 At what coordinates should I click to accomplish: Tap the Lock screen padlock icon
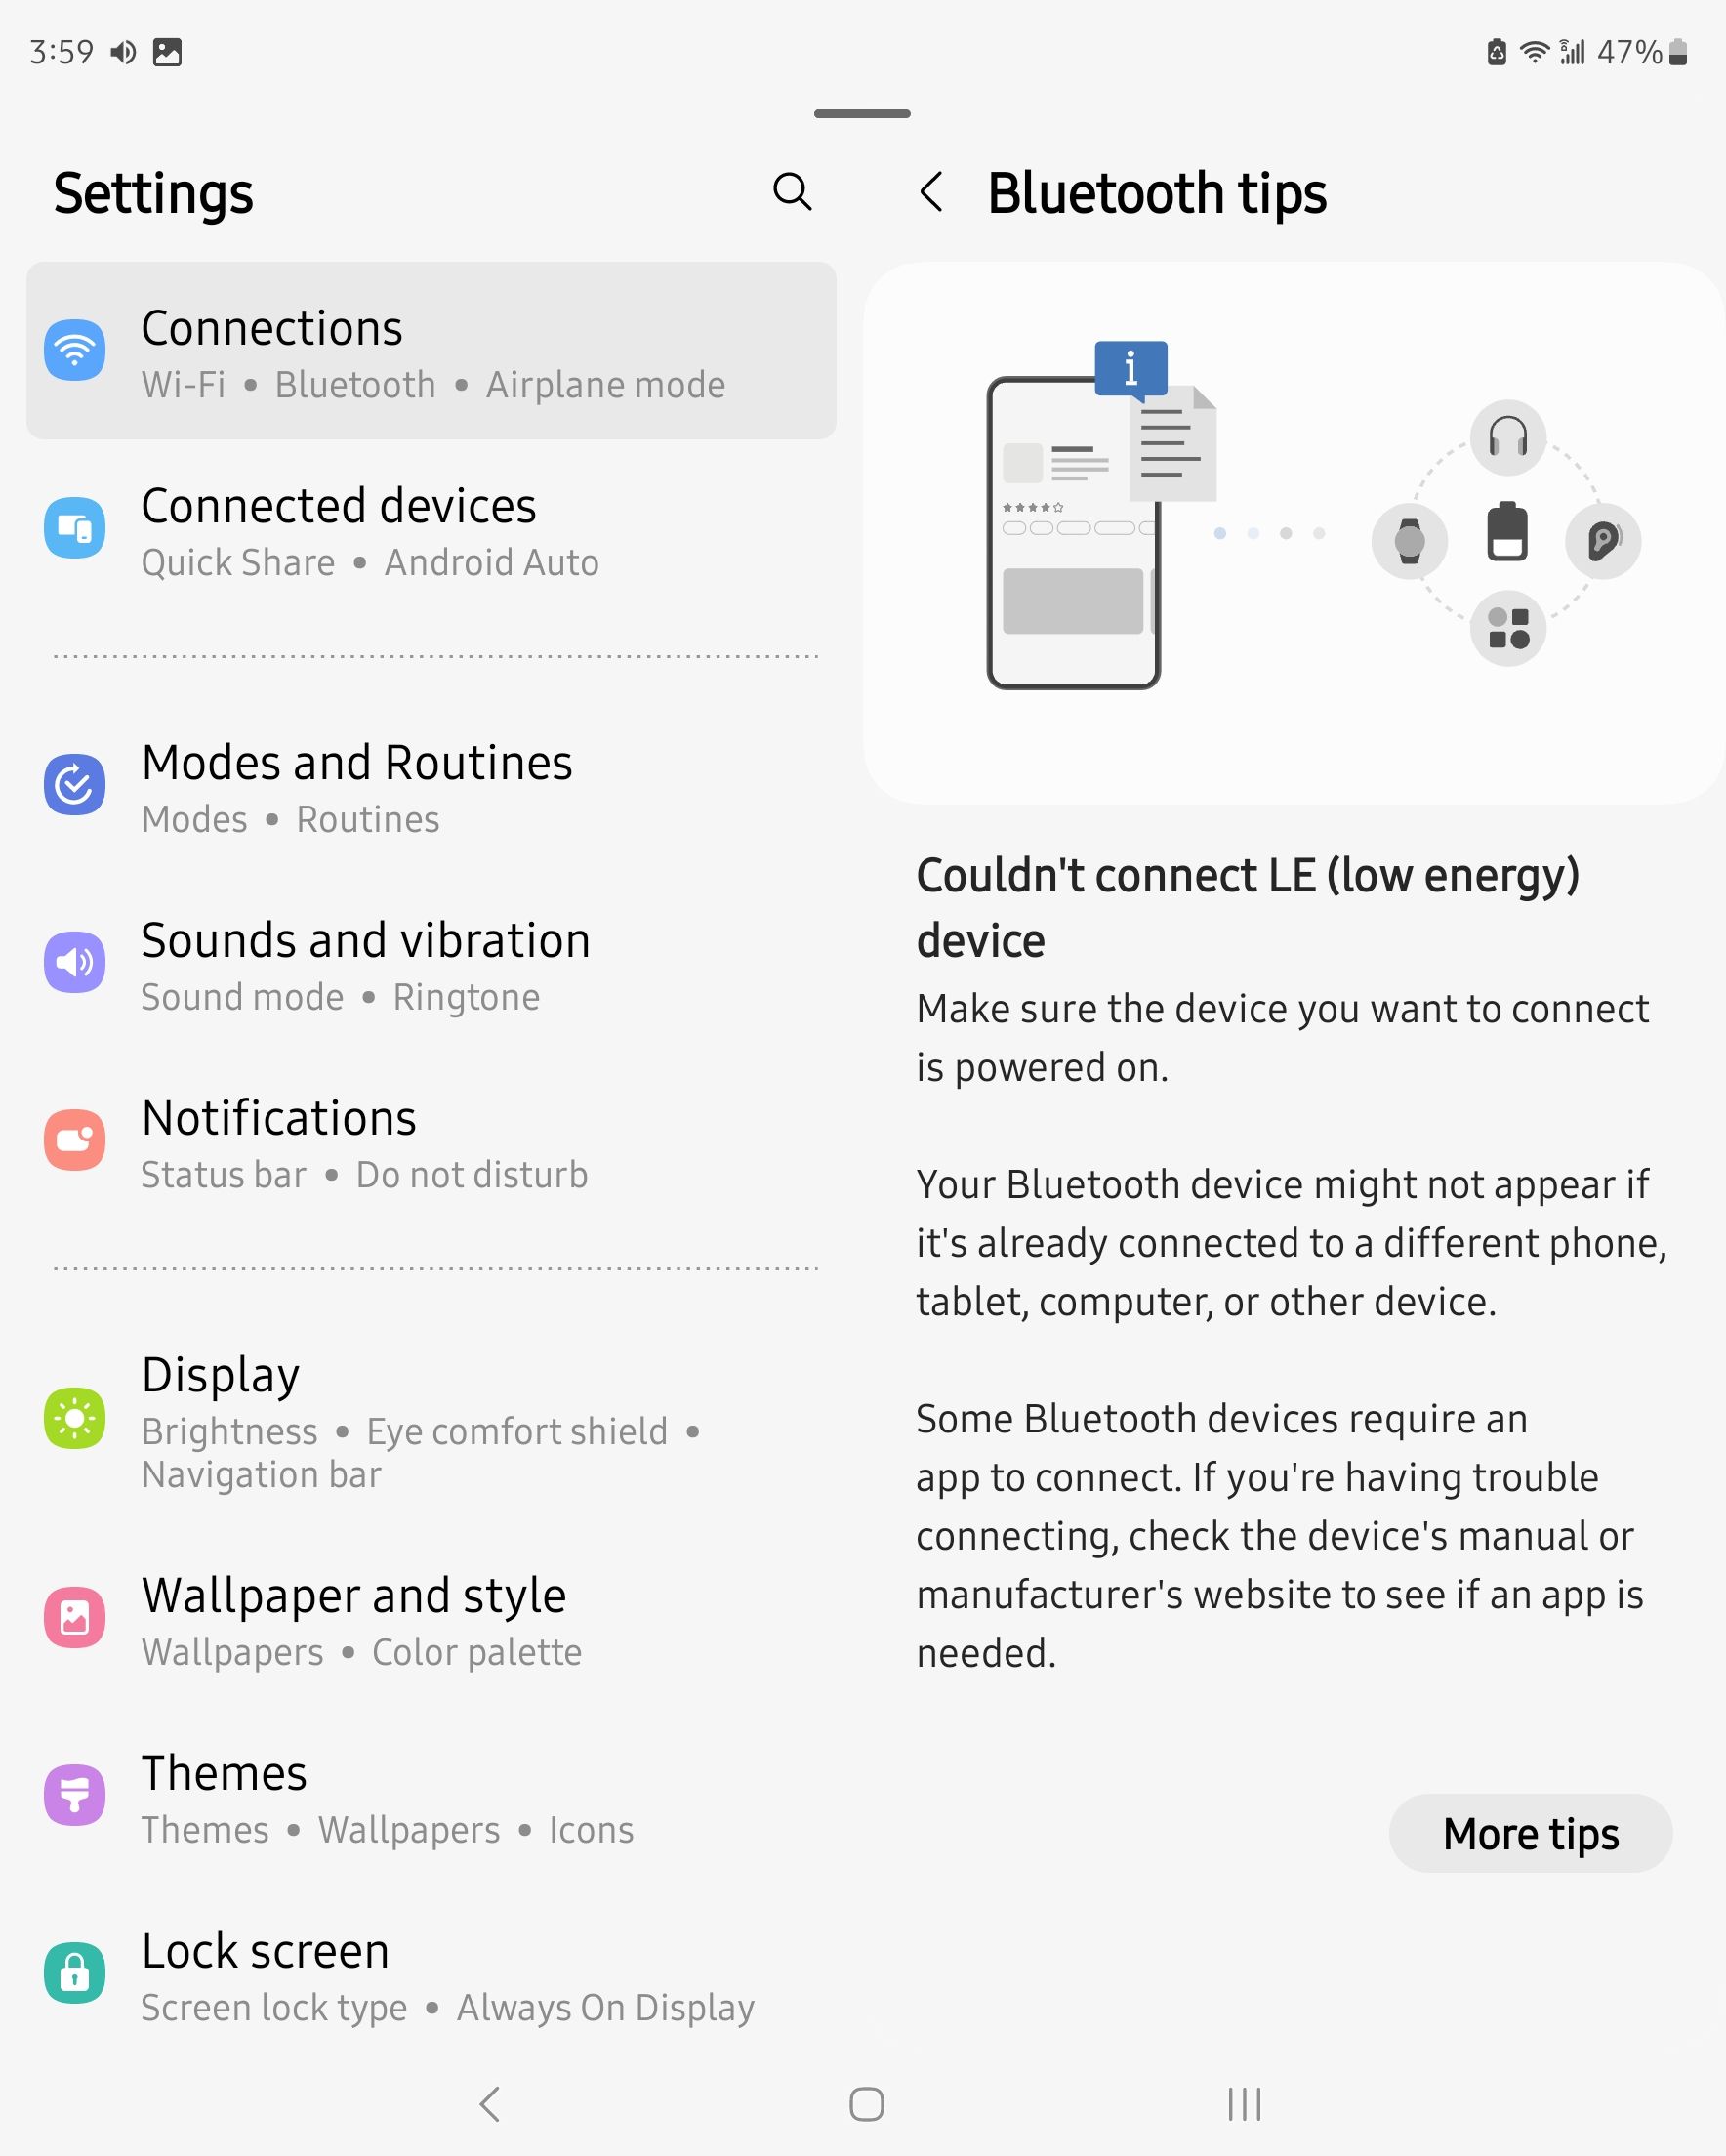pyautogui.click(x=75, y=1972)
